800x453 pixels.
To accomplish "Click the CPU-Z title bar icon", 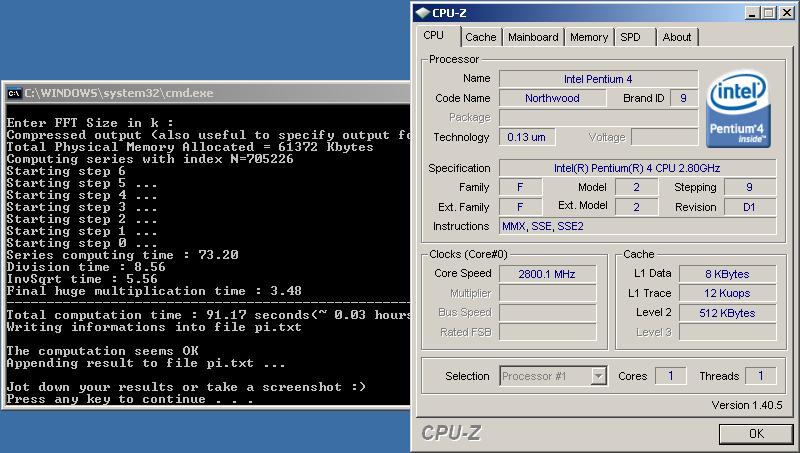I will (x=422, y=13).
